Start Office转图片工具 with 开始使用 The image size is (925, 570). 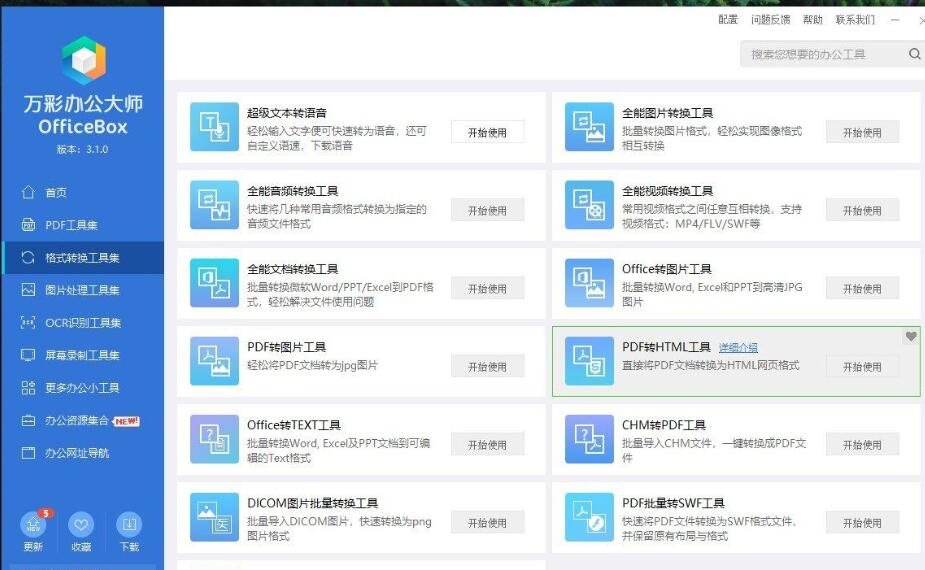point(862,289)
